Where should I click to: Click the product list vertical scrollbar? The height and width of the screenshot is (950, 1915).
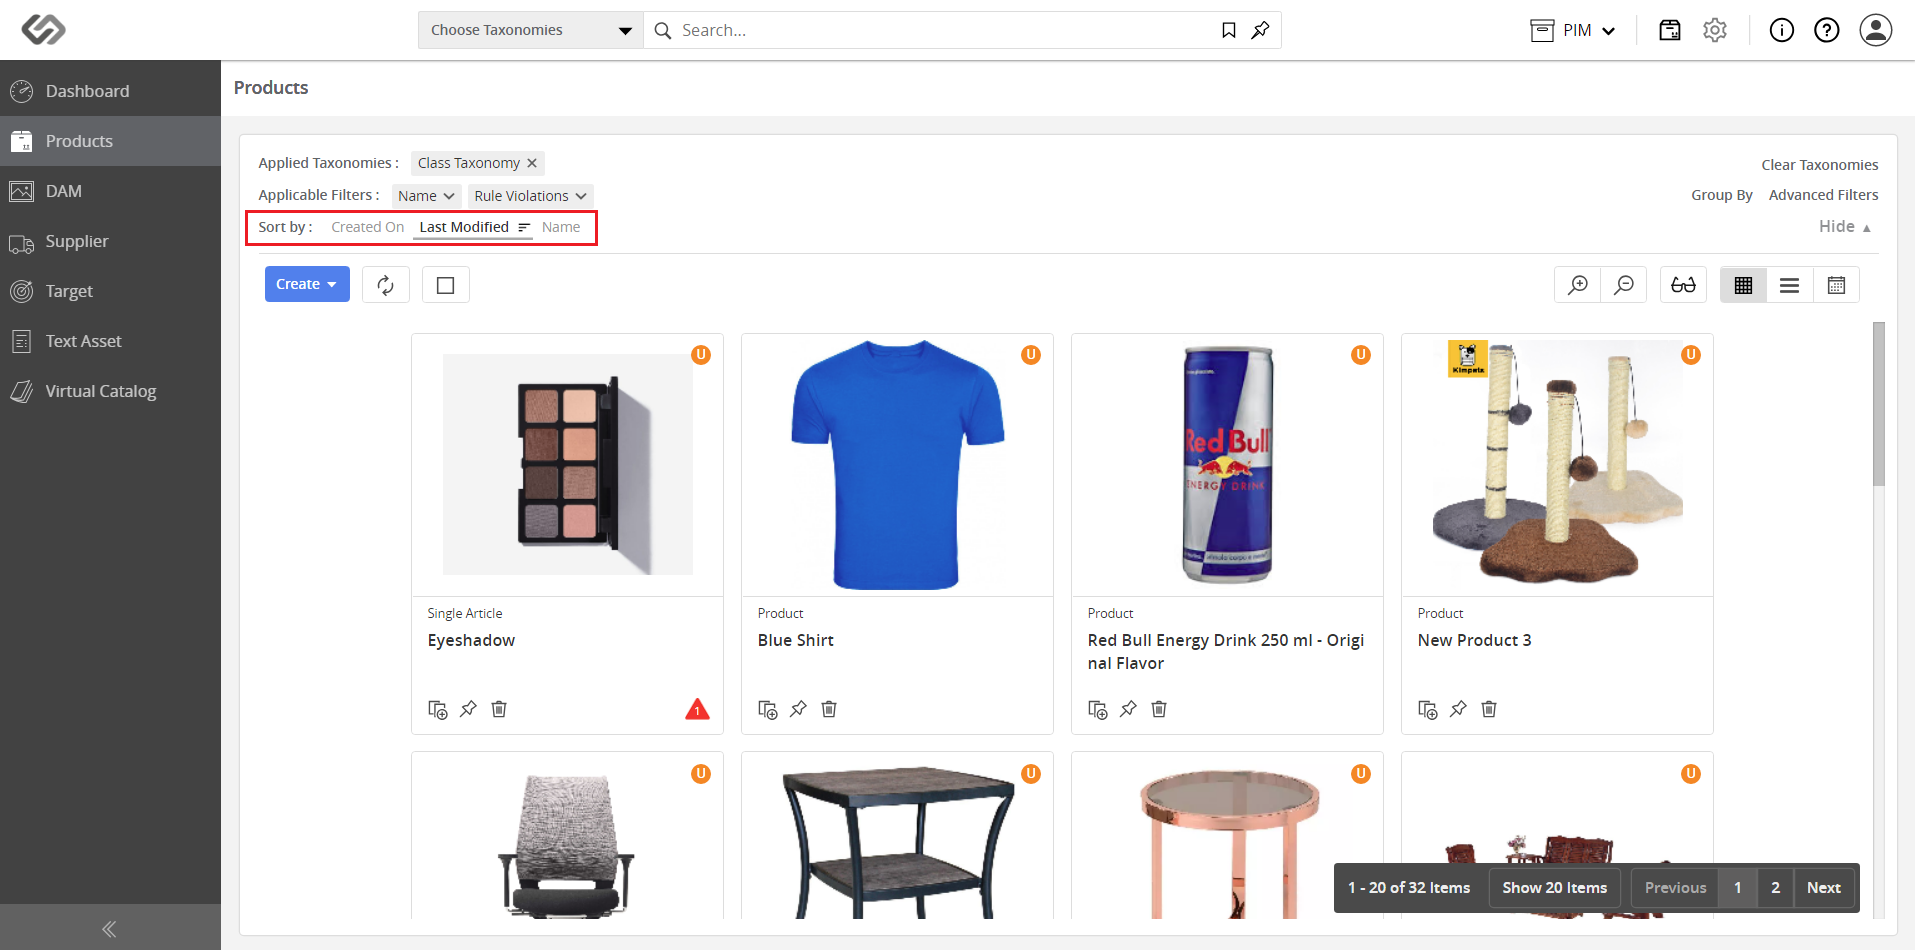click(1879, 404)
